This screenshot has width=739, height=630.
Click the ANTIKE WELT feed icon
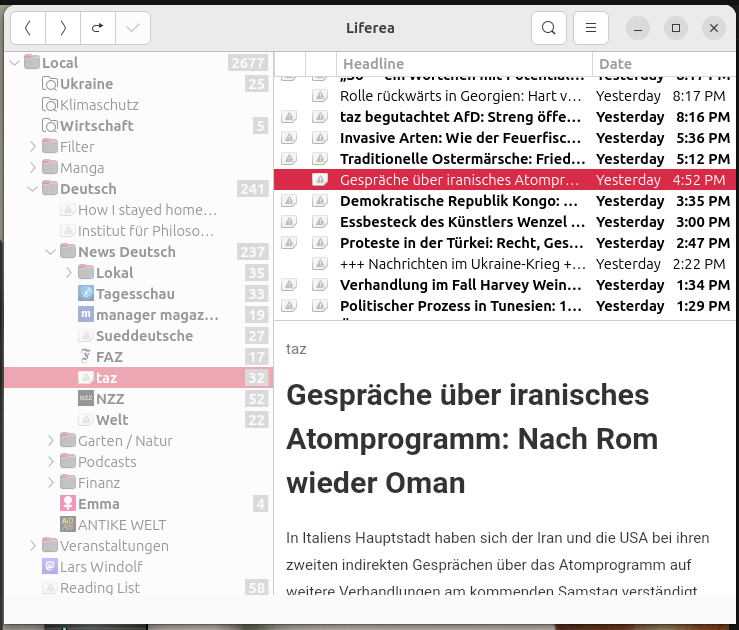click(68, 524)
